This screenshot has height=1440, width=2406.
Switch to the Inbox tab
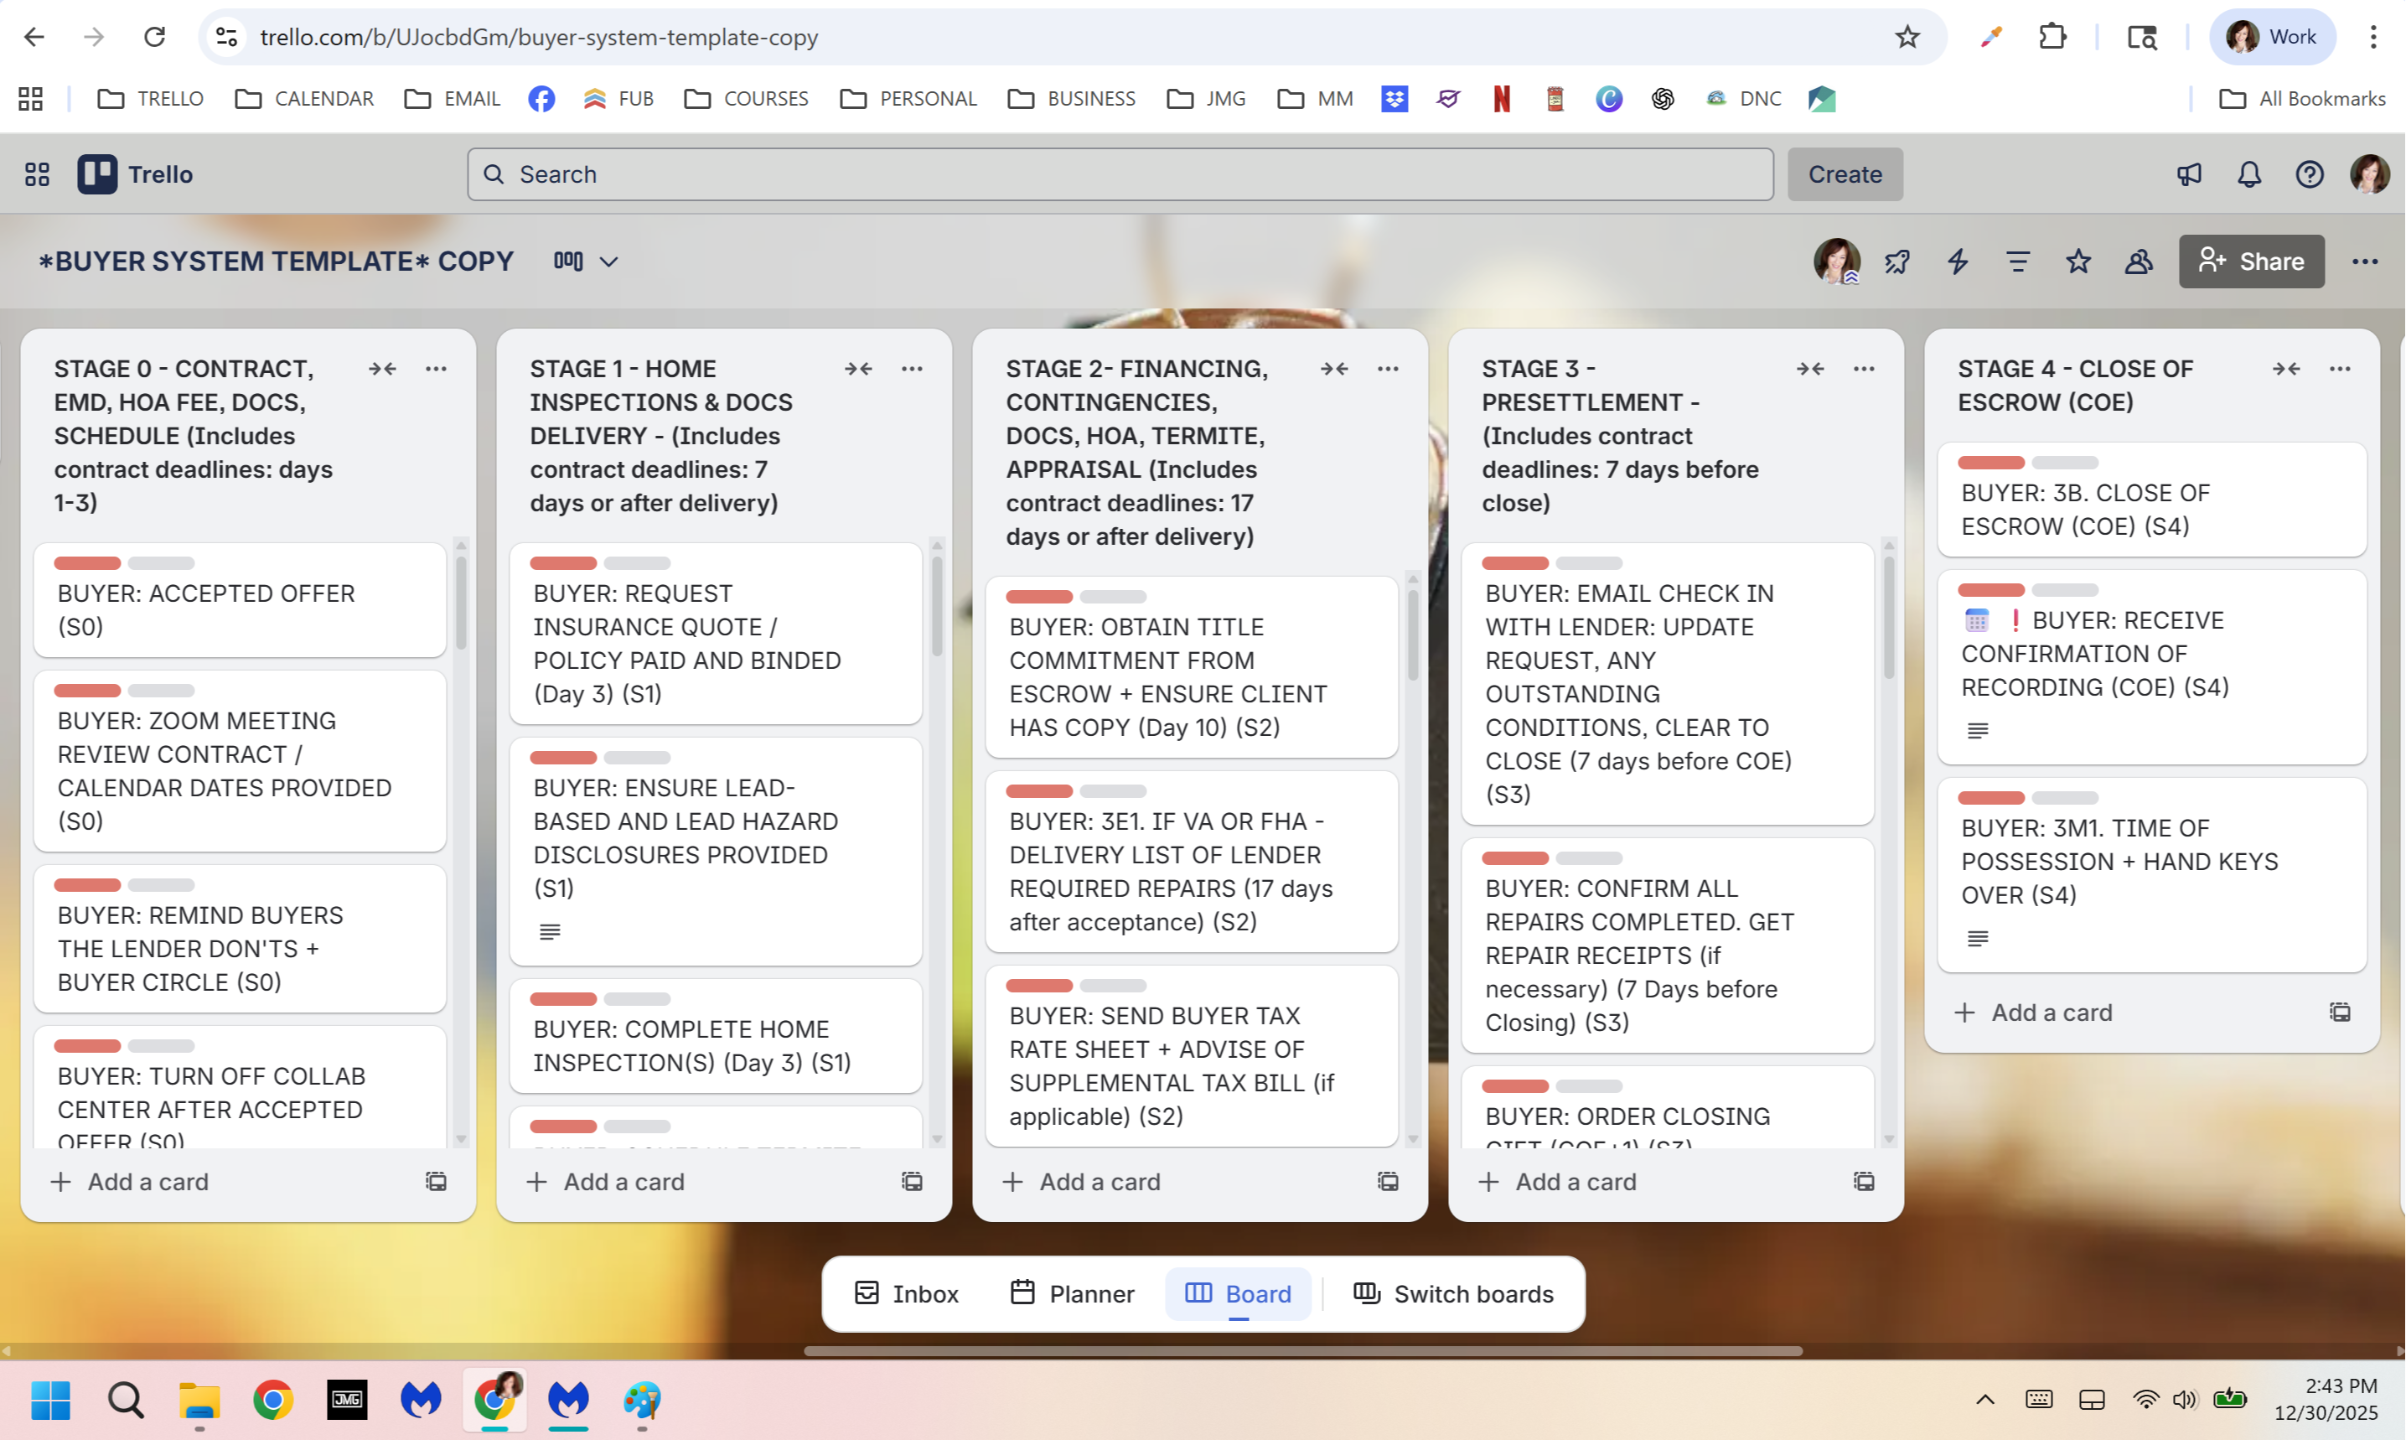coord(906,1294)
